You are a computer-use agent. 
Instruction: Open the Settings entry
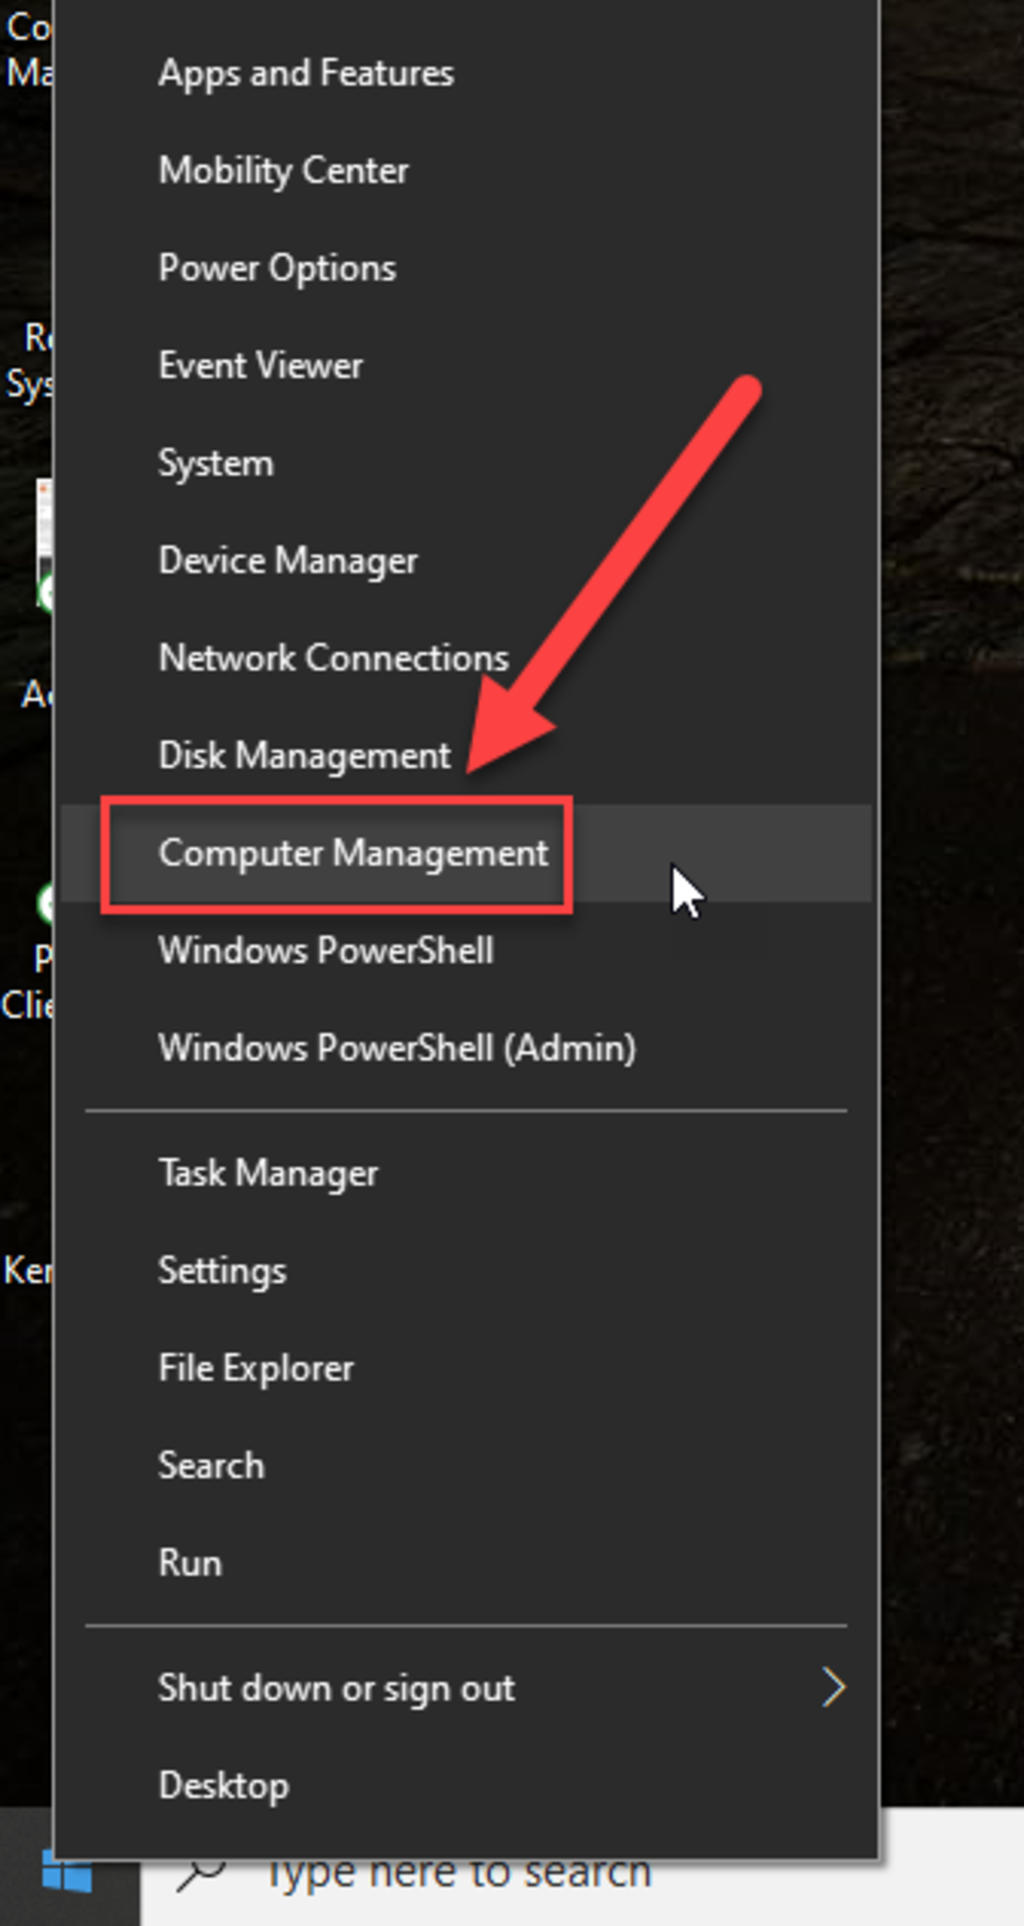(222, 1270)
